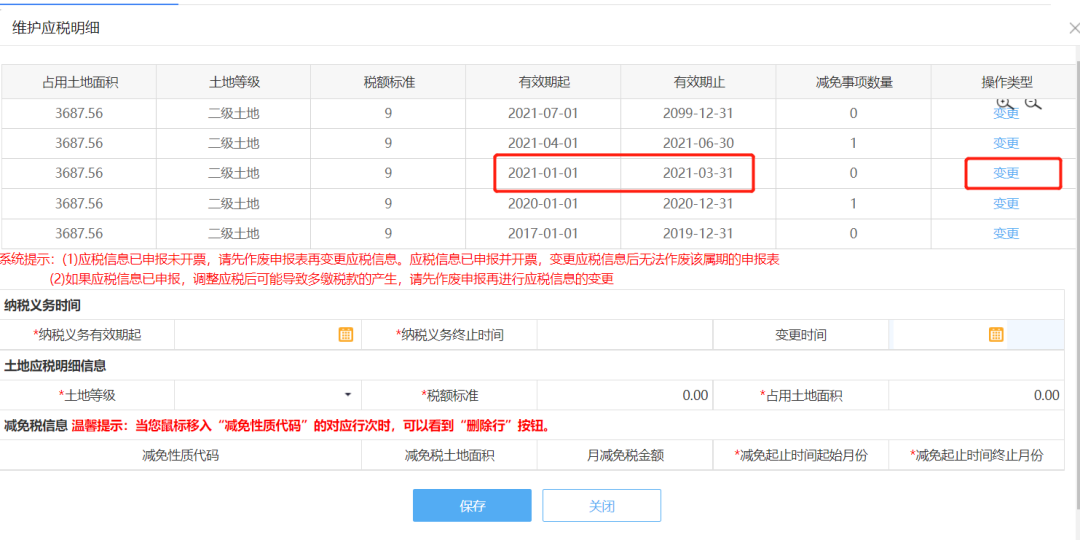1080x540 pixels.
Task: Click the 税额标准 column header
Action: tap(389, 83)
